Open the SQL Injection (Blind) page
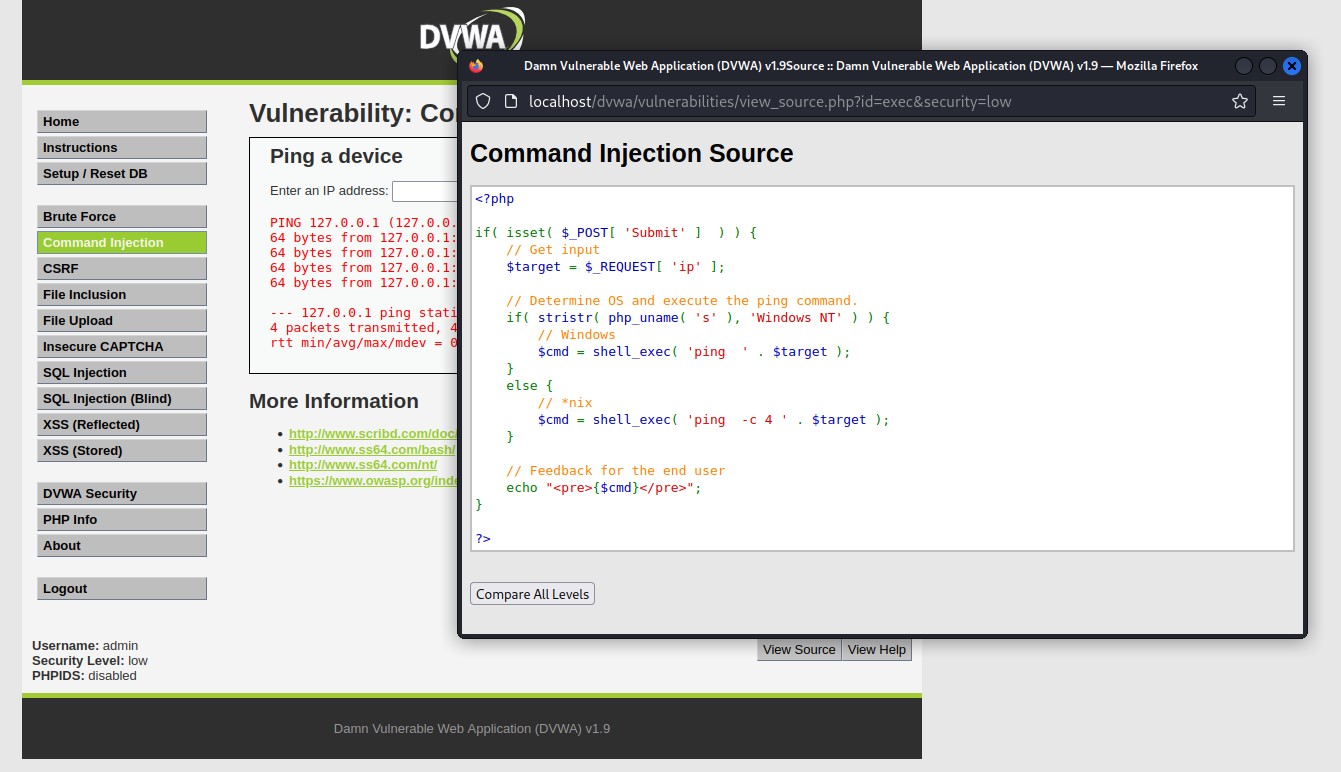 (122, 399)
